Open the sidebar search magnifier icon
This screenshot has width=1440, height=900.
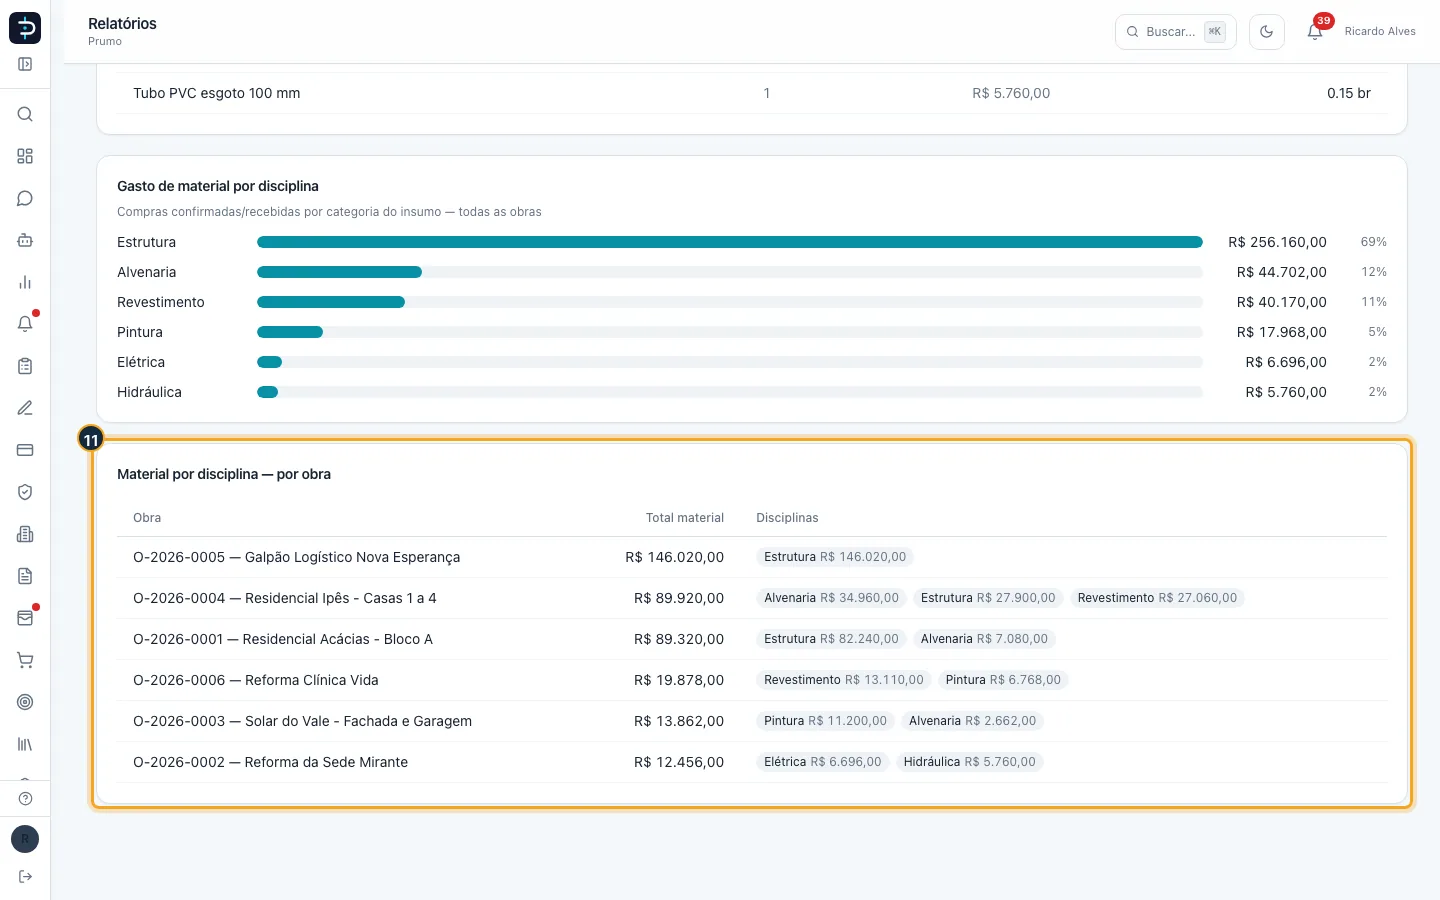25,114
